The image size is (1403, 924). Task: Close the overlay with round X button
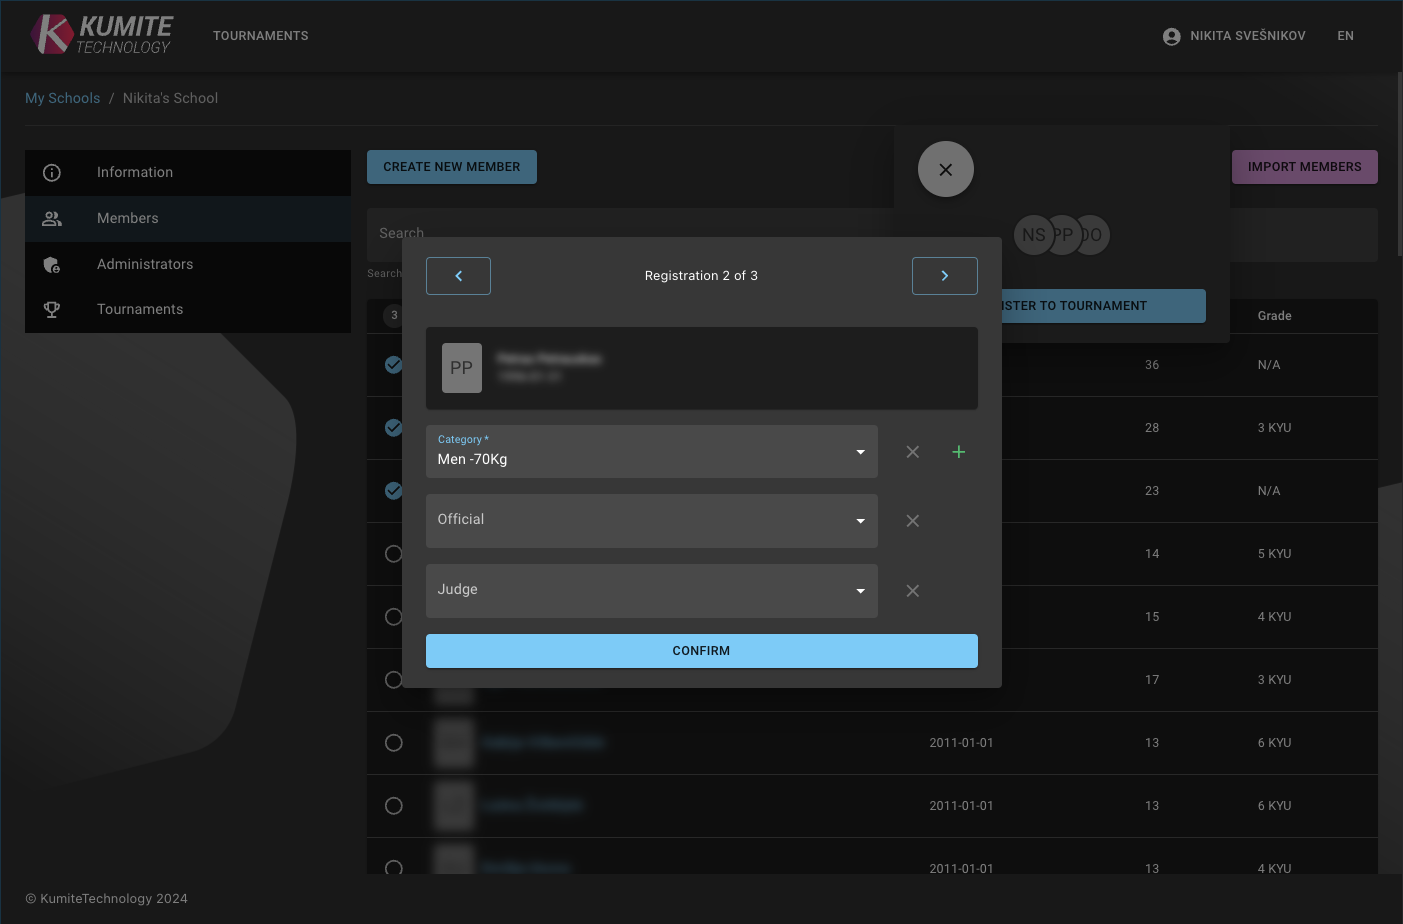pyautogui.click(x=945, y=170)
